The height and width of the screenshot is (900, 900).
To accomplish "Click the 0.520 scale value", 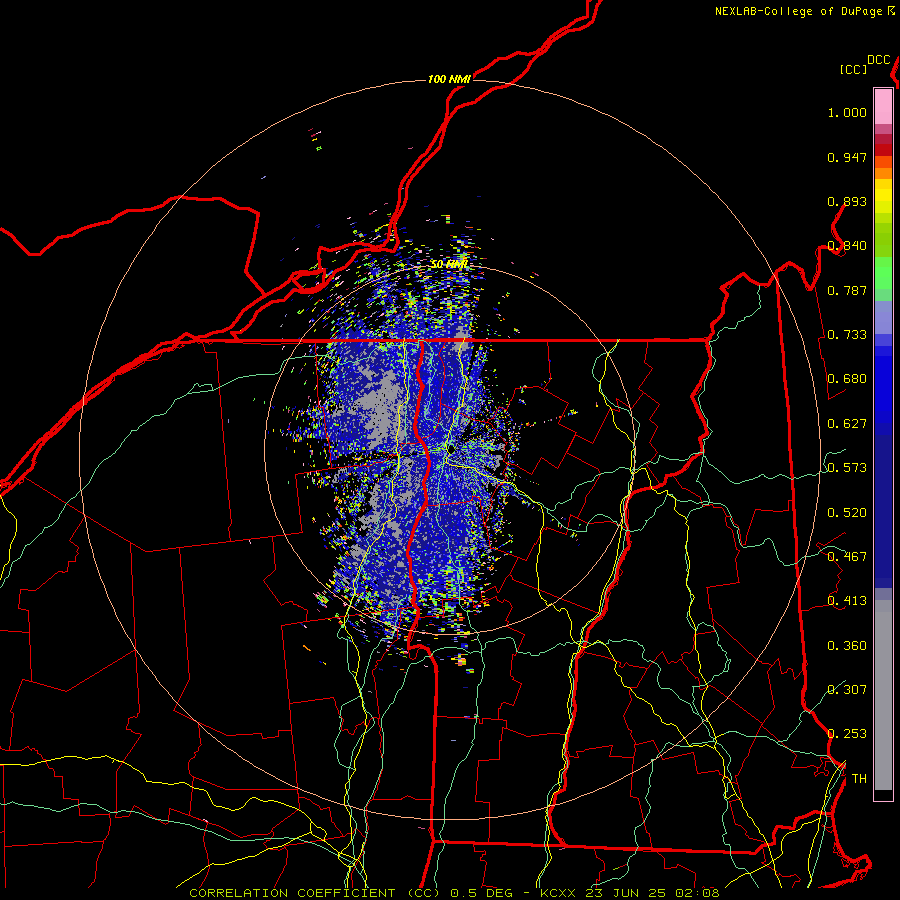I will coord(847,513).
